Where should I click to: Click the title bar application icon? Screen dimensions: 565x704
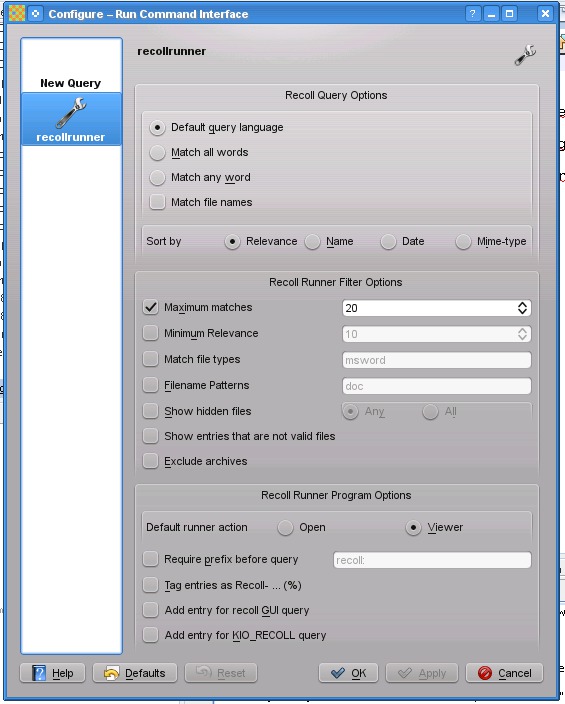[x=17, y=13]
